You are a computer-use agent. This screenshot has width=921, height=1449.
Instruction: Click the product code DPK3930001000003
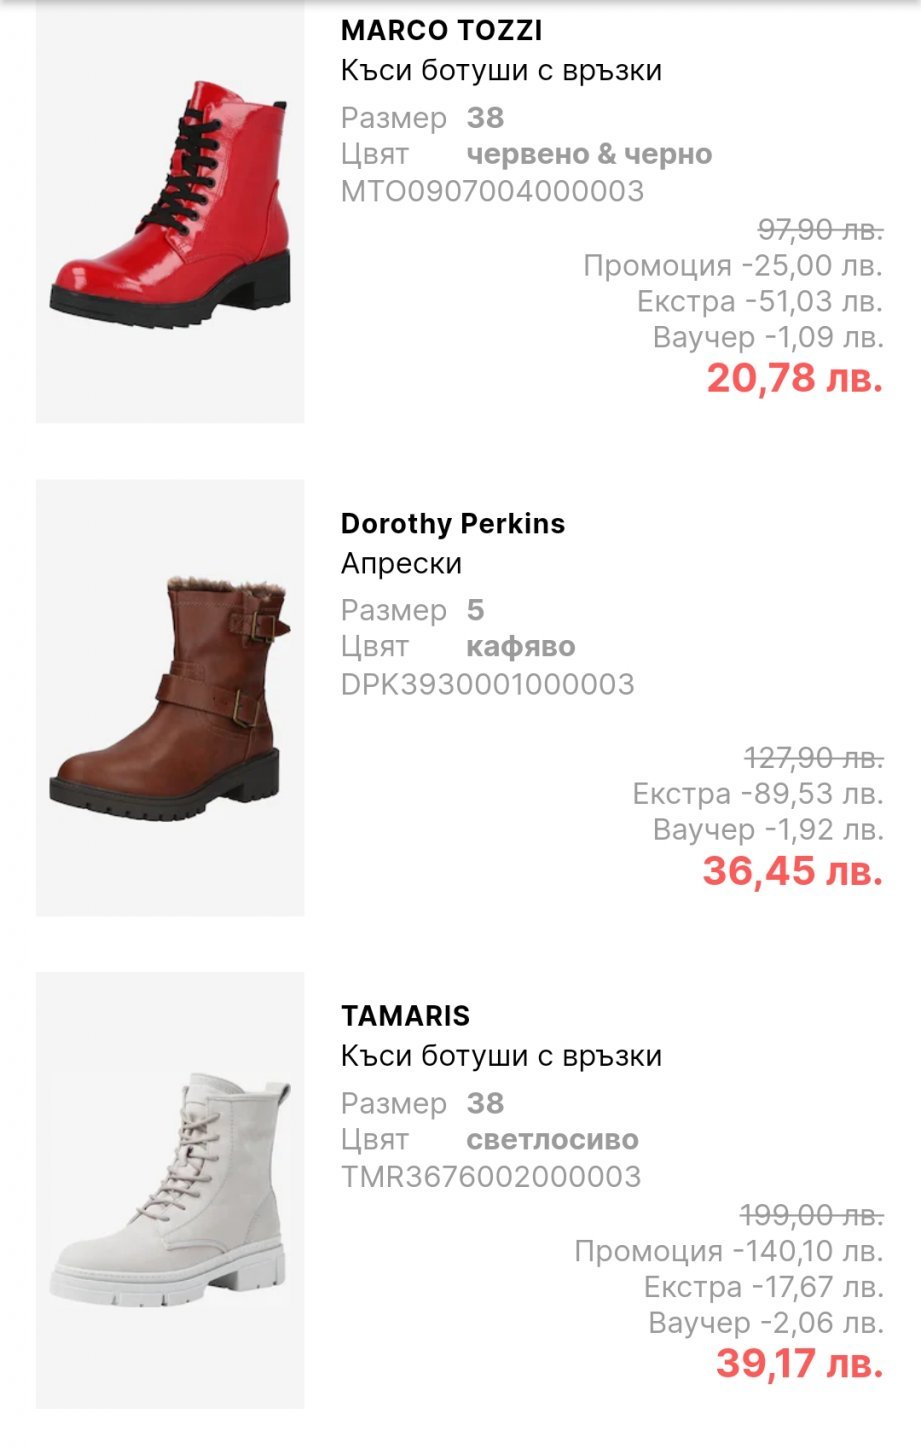pos(487,684)
